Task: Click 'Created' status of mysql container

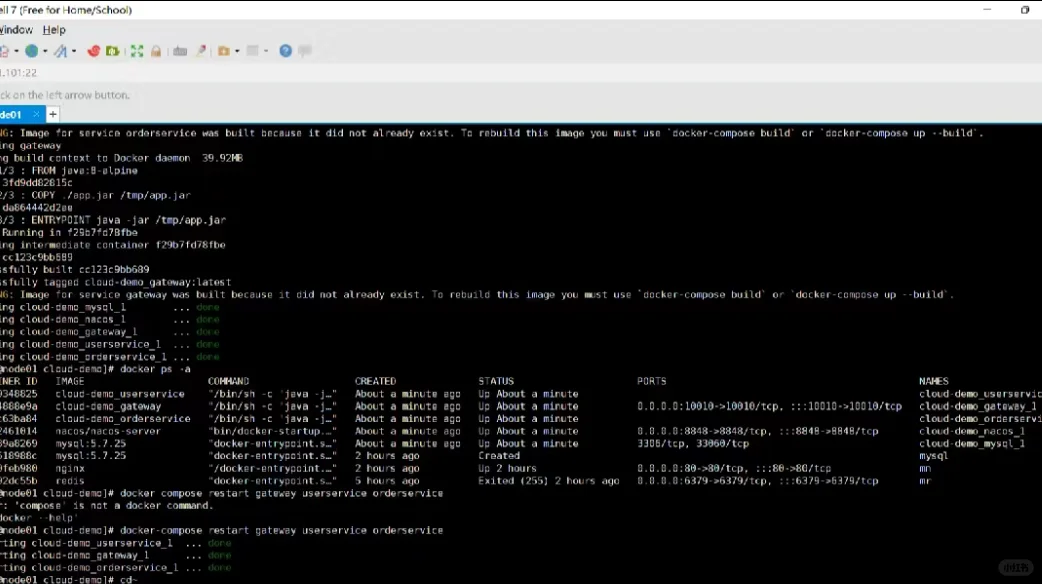Action: pyautogui.click(x=498, y=456)
